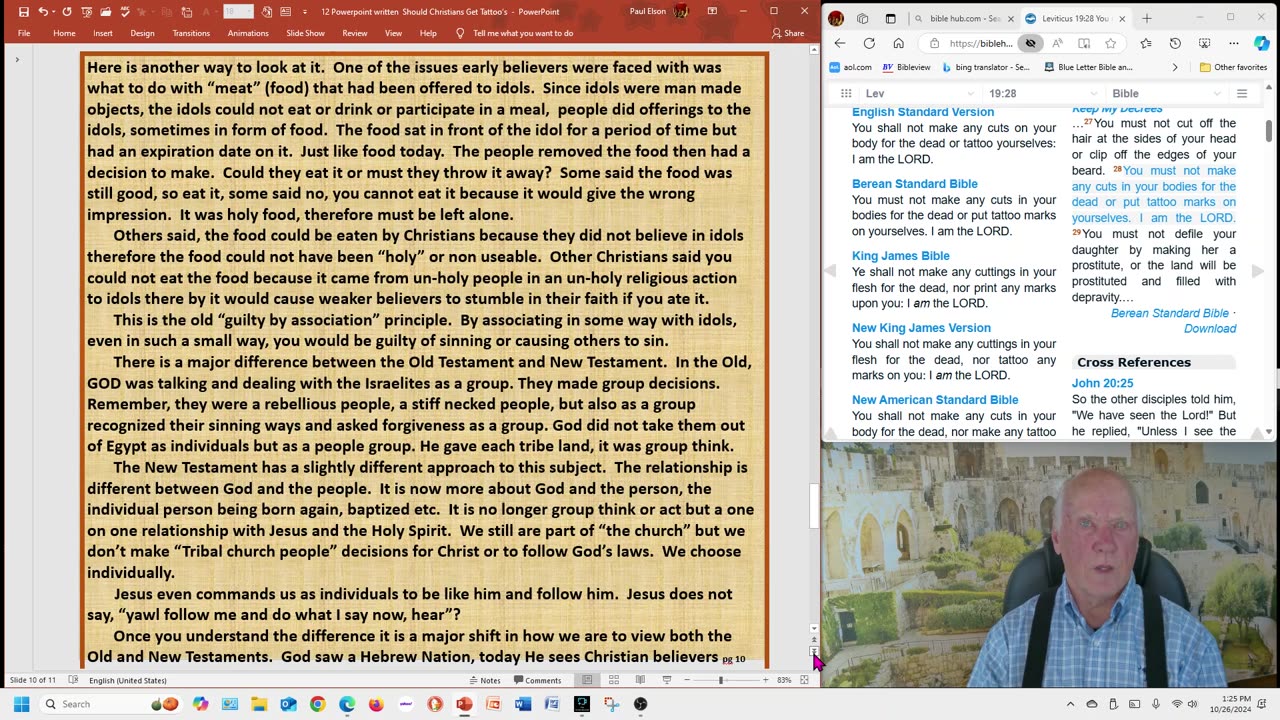Open Bibleview bookmark
The image size is (1280, 720).
coord(906,67)
